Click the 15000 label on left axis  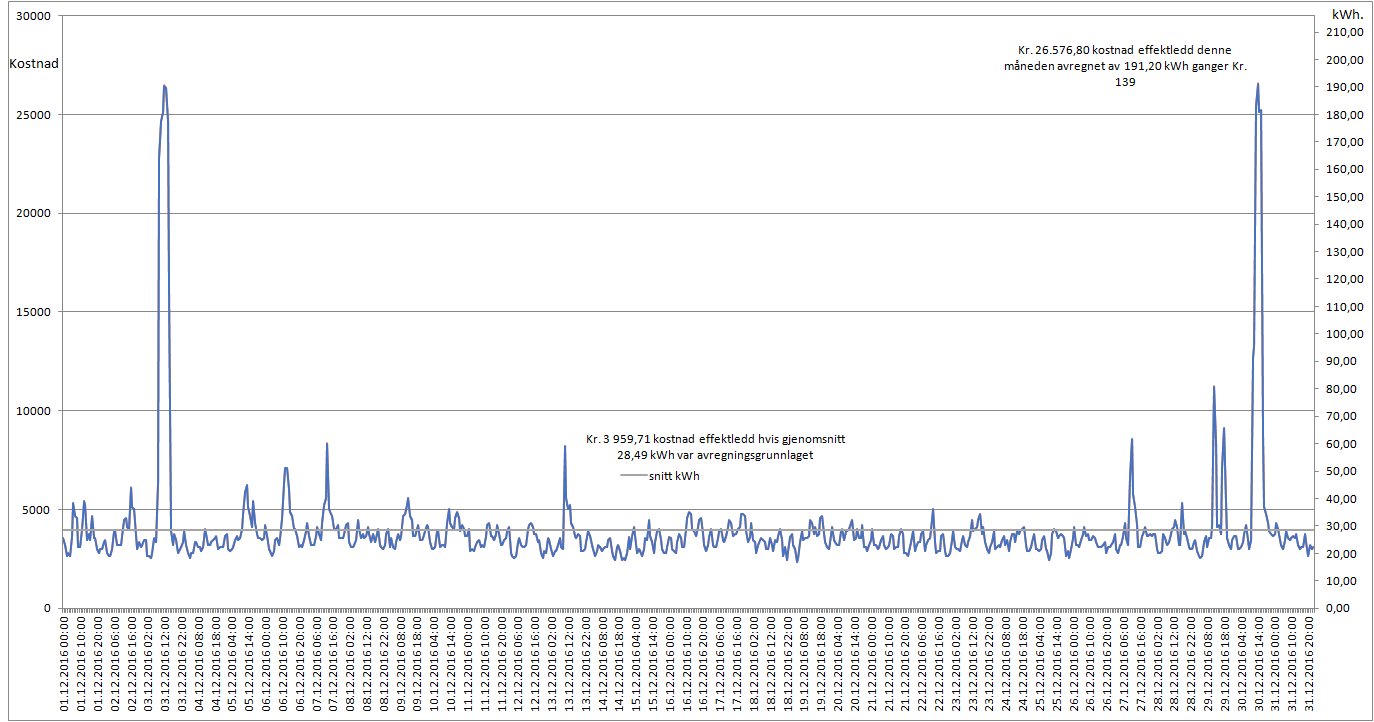coord(34,312)
